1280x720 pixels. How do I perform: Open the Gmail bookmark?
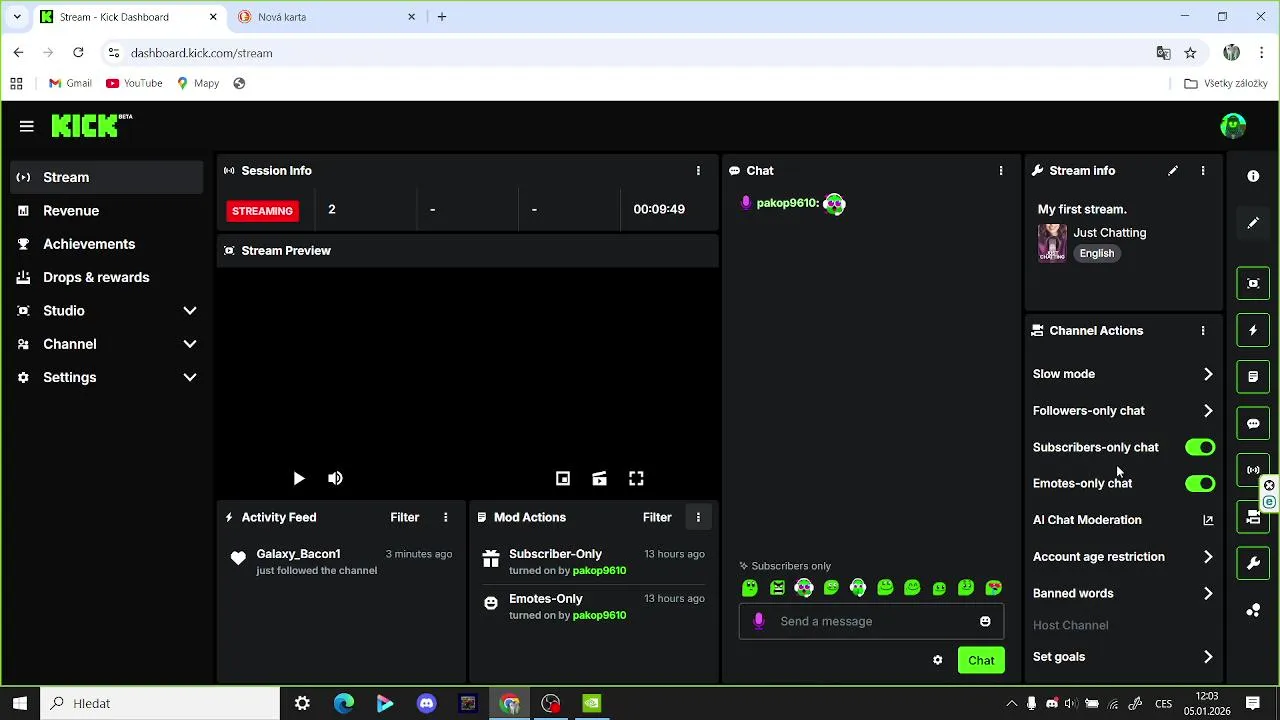70,83
